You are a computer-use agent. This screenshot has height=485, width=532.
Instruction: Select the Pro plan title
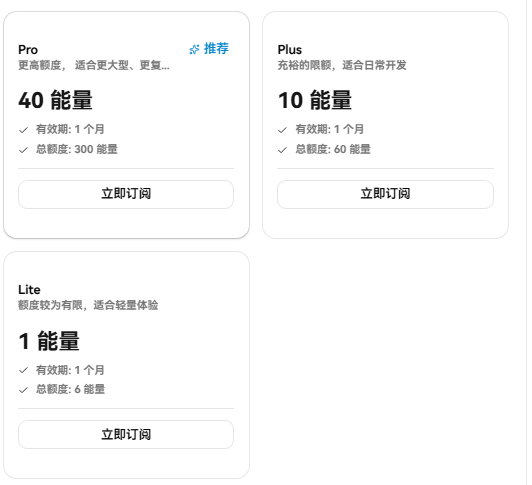click(28, 50)
